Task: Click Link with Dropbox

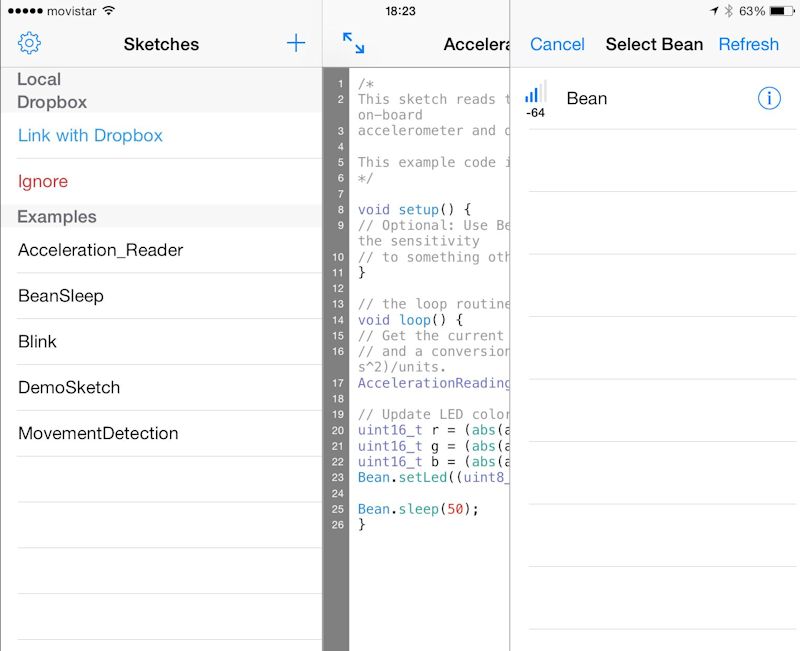Action: pyautogui.click(x=90, y=135)
